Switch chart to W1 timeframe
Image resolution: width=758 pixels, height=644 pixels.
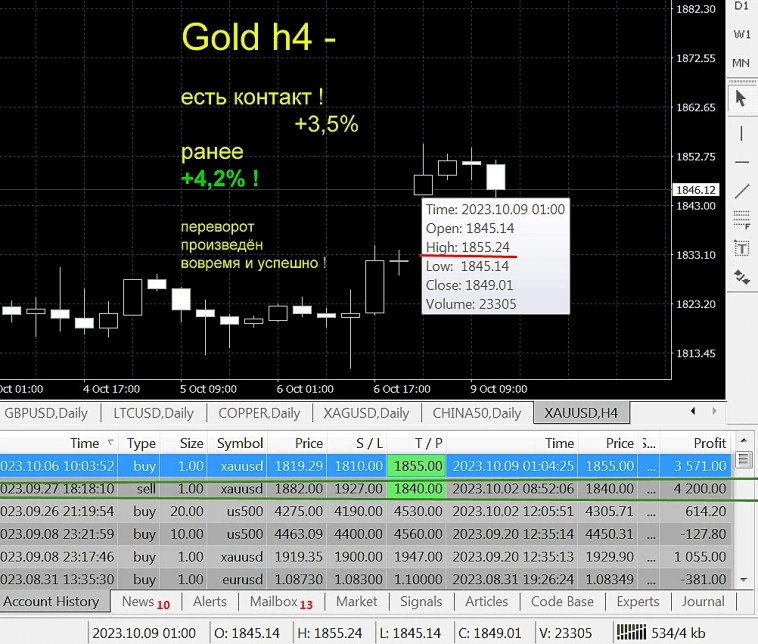pyautogui.click(x=741, y=34)
